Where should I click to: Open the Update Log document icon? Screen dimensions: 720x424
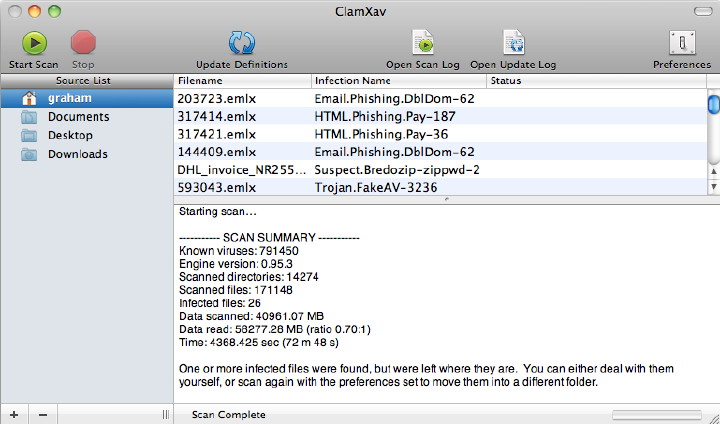(x=513, y=43)
